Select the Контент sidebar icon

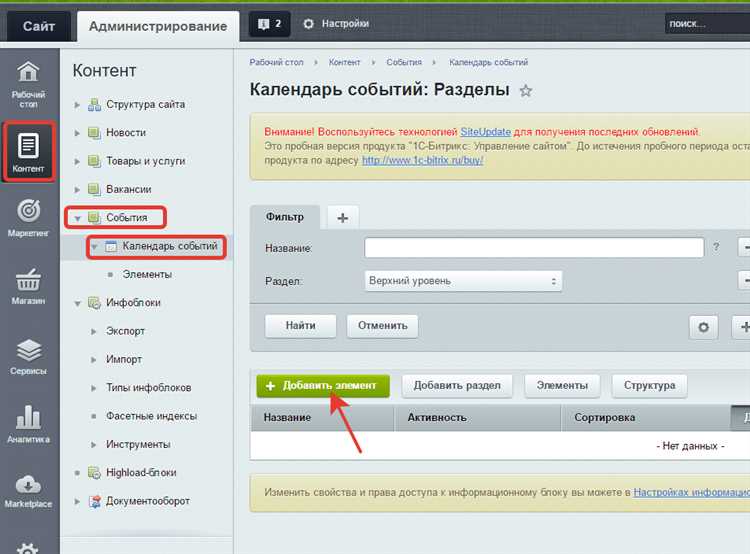click(x=28, y=152)
